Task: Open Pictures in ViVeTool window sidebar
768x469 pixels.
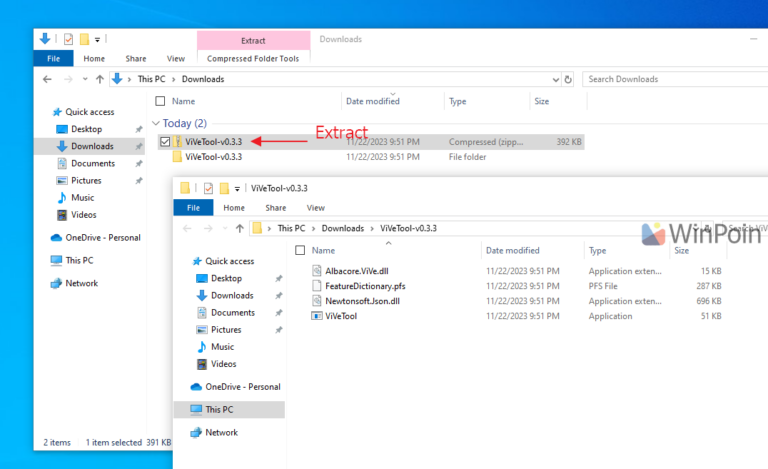Action: point(226,330)
